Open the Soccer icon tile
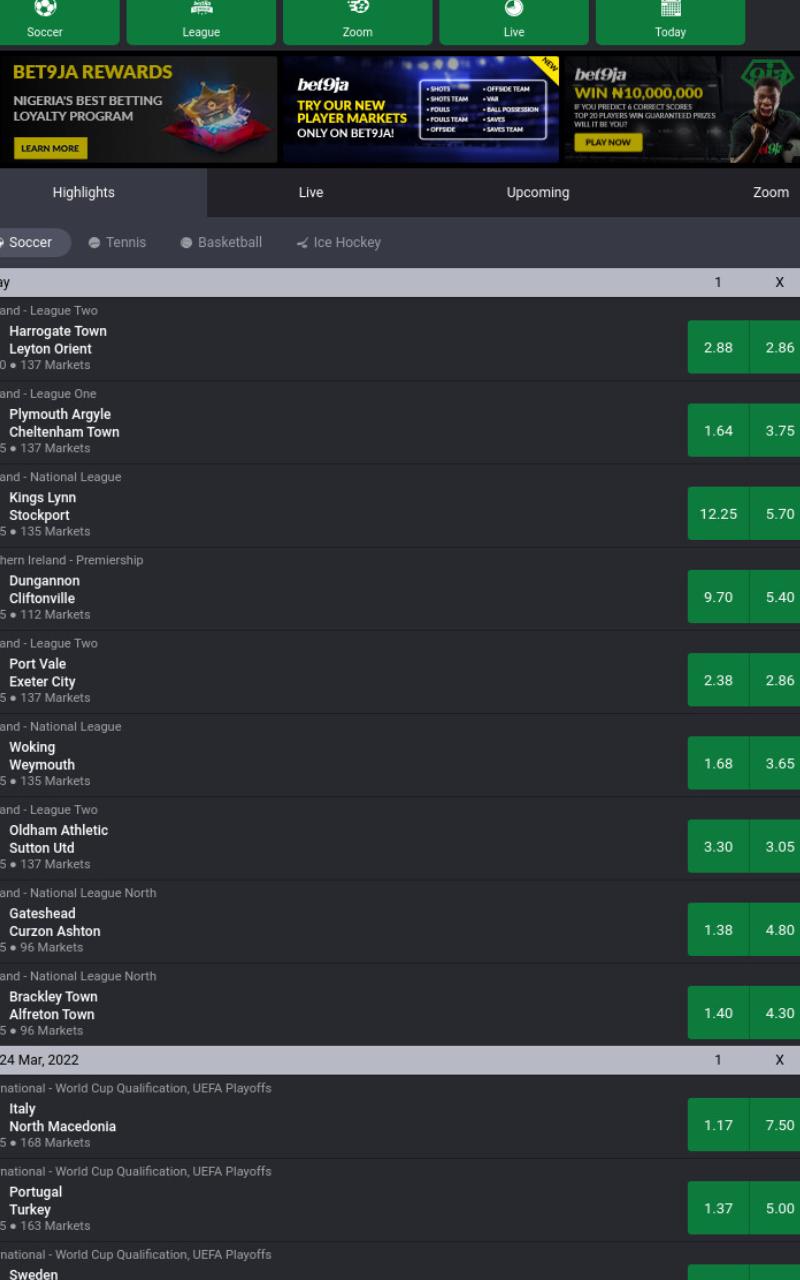This screenshot has height=1280, width=800. click(45, 22)
